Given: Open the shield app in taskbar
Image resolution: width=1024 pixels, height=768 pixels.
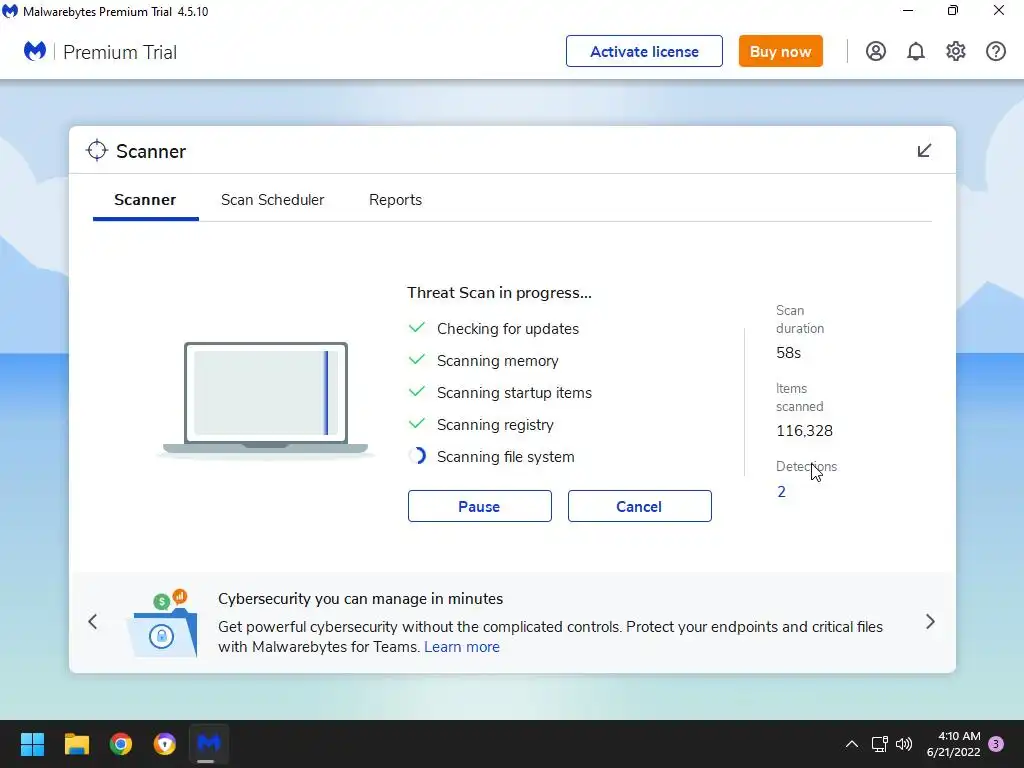Looking at the screenshot, I should coord(165,744).
